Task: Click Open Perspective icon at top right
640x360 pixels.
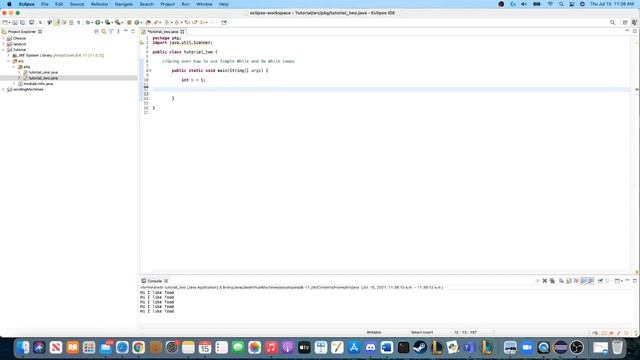Action: [x=625, y=22]
